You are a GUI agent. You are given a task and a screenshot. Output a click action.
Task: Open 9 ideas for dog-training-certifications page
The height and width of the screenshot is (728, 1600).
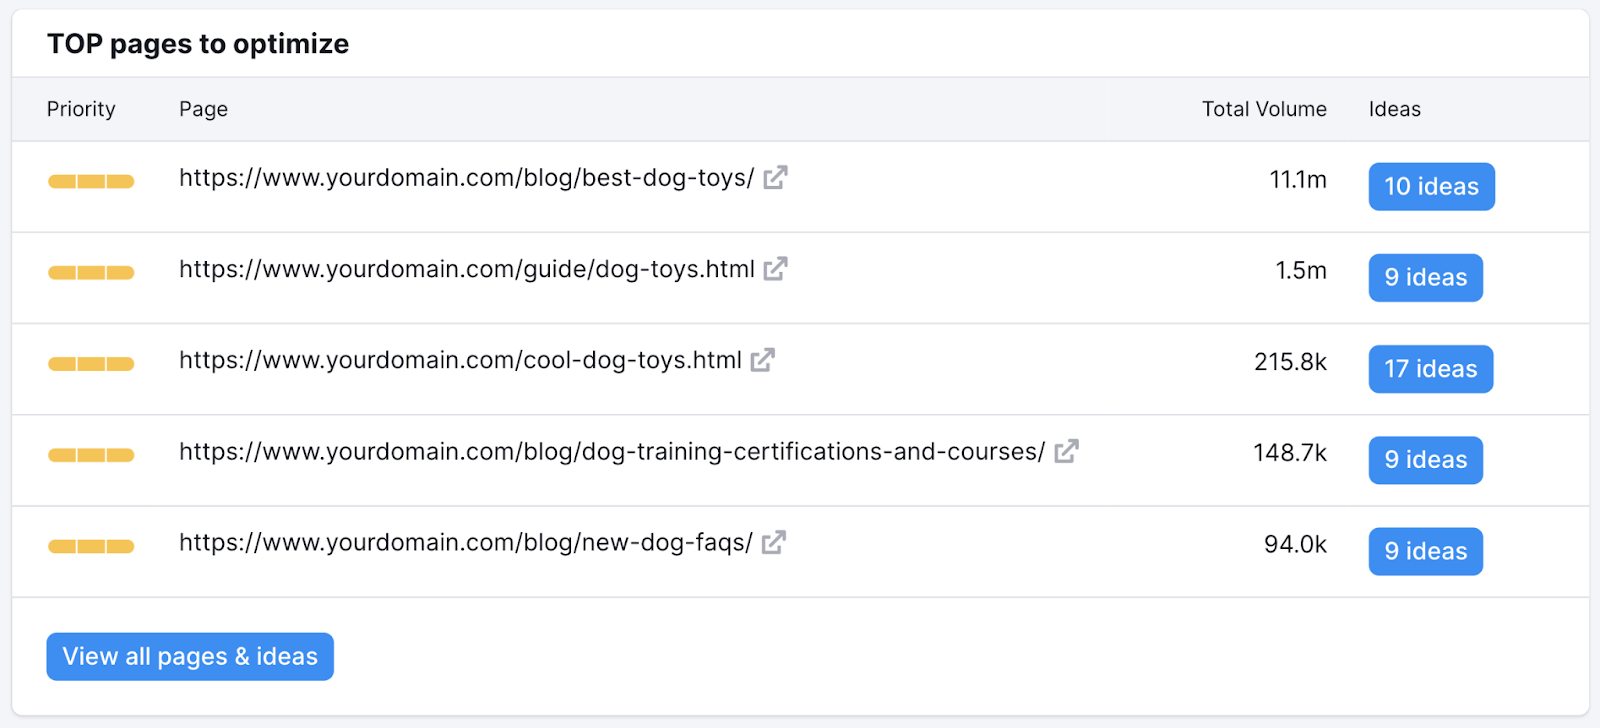tap(1424, 459)
